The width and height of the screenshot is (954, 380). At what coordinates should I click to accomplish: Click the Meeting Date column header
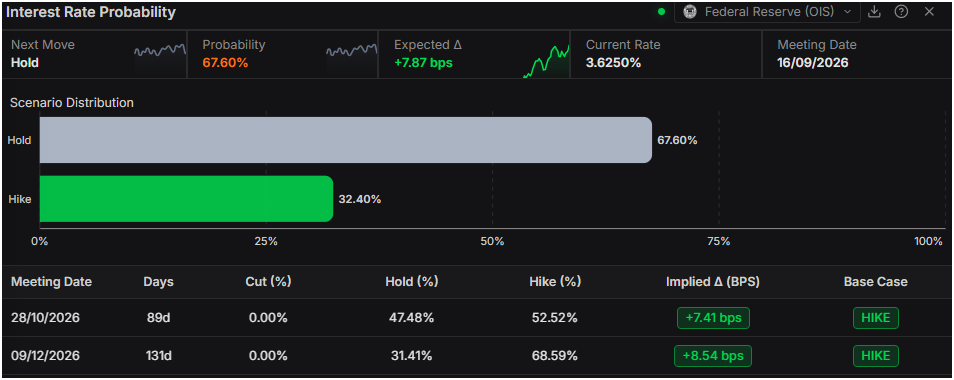[x=52, y=282]
